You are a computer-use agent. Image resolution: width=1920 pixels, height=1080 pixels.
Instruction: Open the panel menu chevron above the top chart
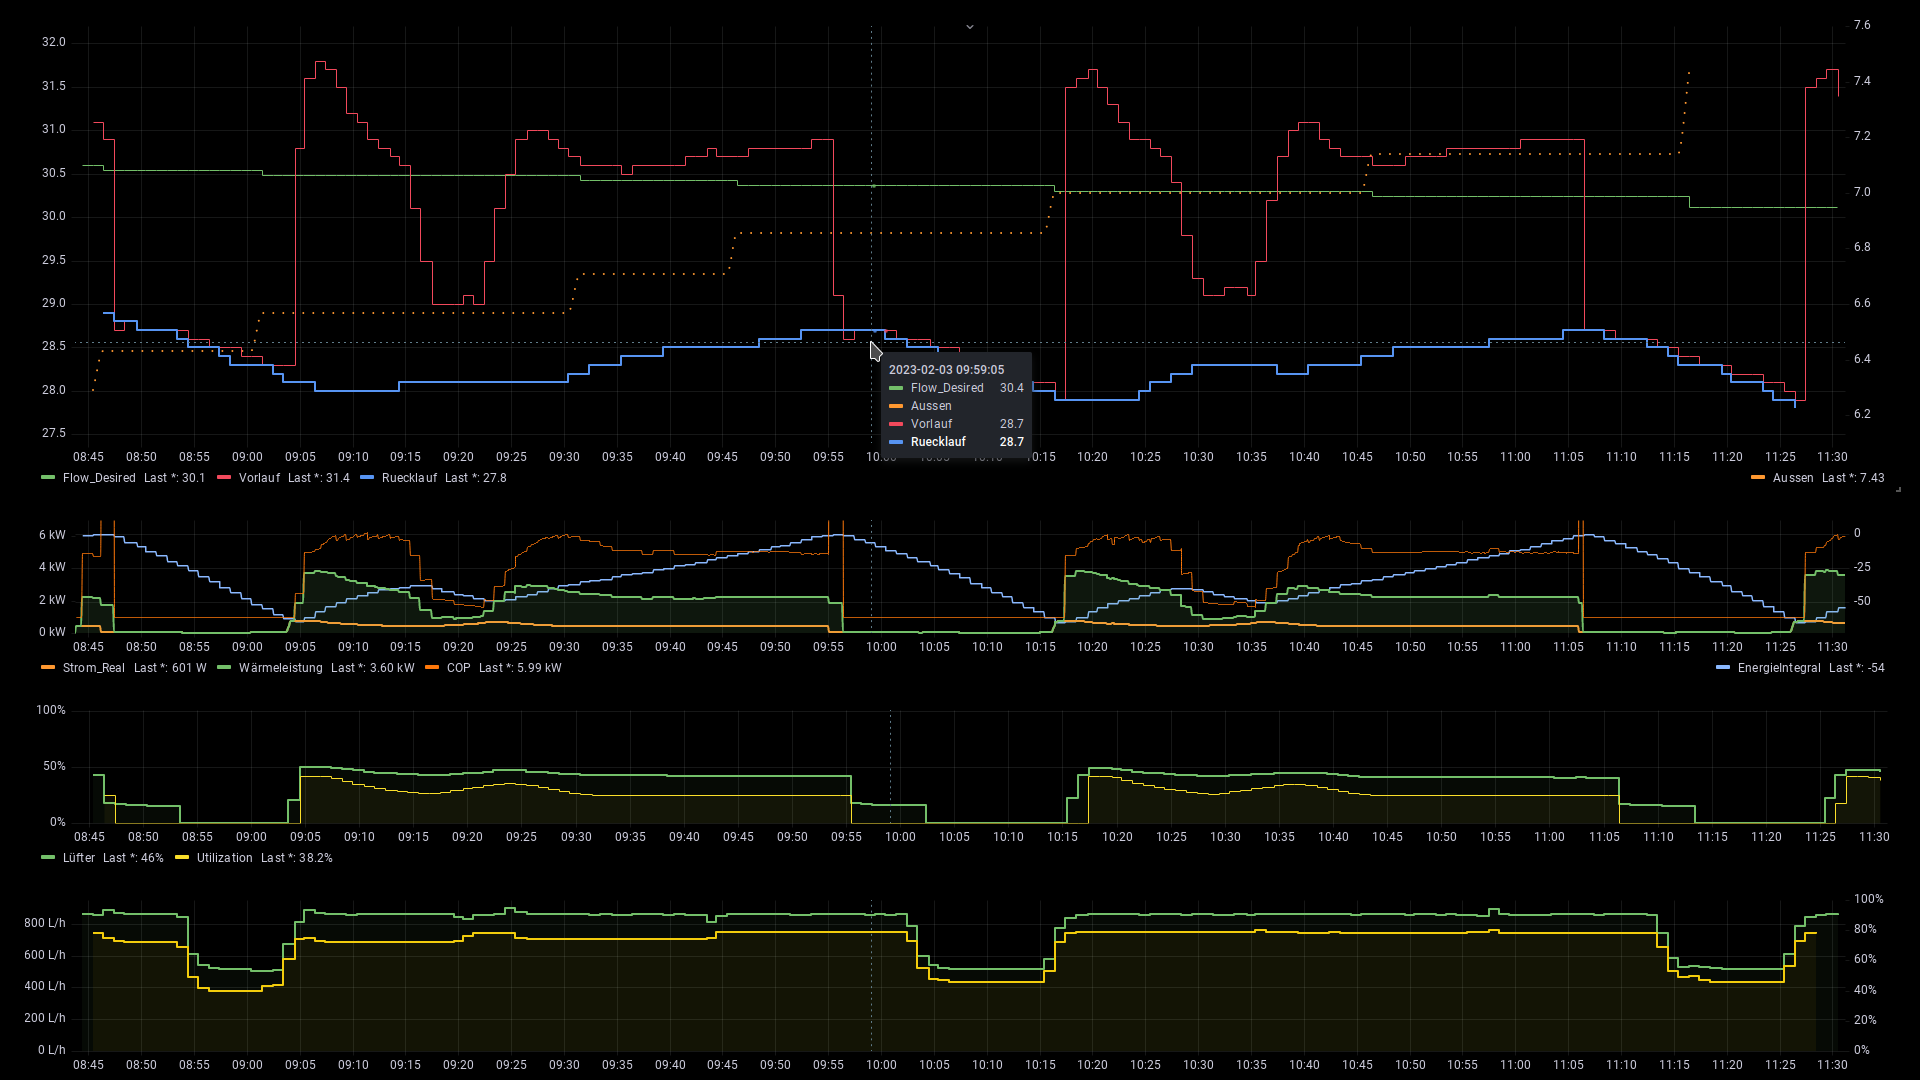(x=970, y=27)
